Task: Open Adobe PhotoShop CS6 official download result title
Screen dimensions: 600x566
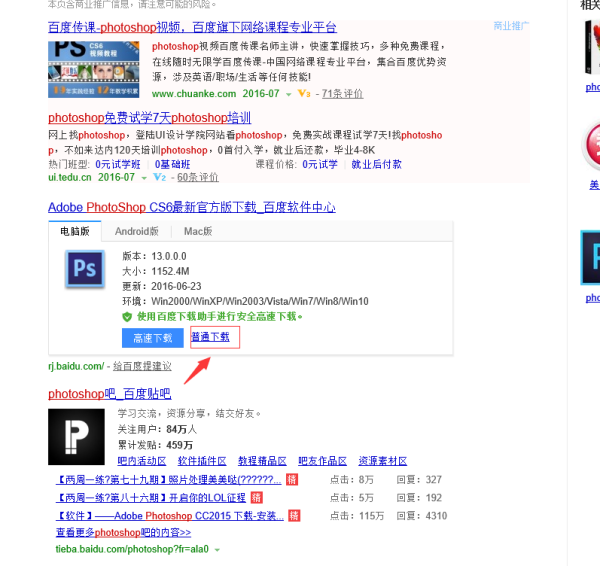Action: (x=191, y=207)
